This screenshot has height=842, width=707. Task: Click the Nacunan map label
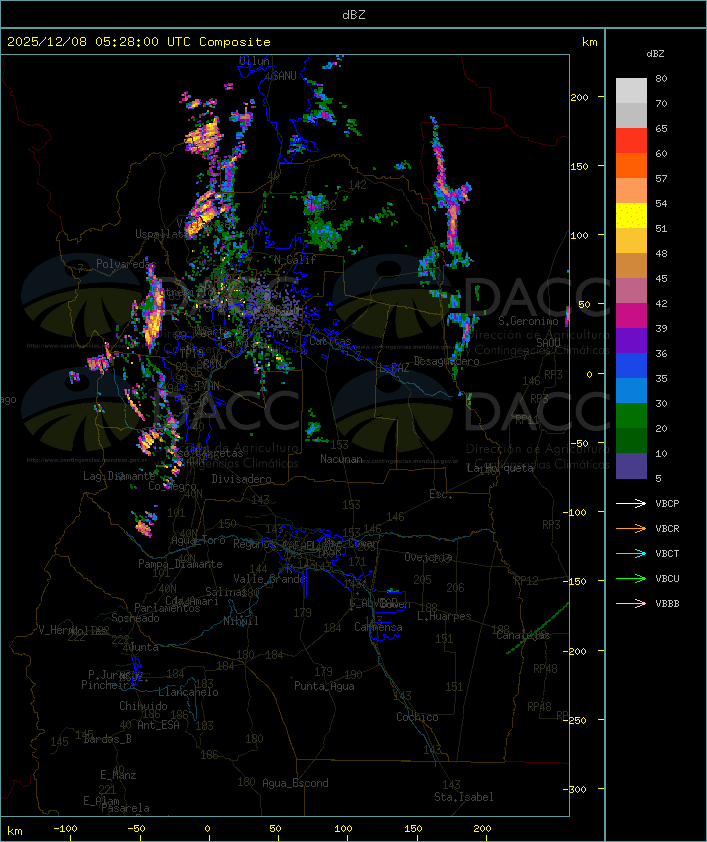point(341,459)
